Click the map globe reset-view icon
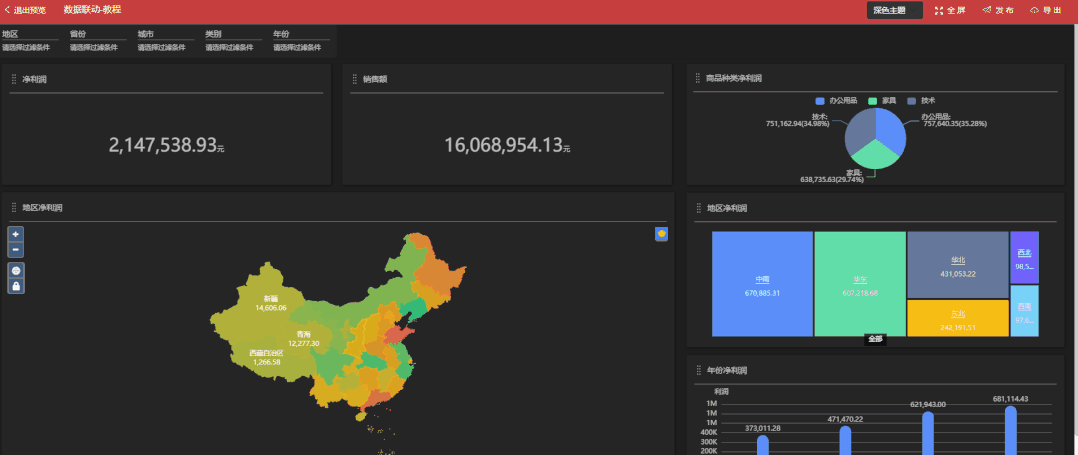The image size is (1078, 455). (16, 271)
